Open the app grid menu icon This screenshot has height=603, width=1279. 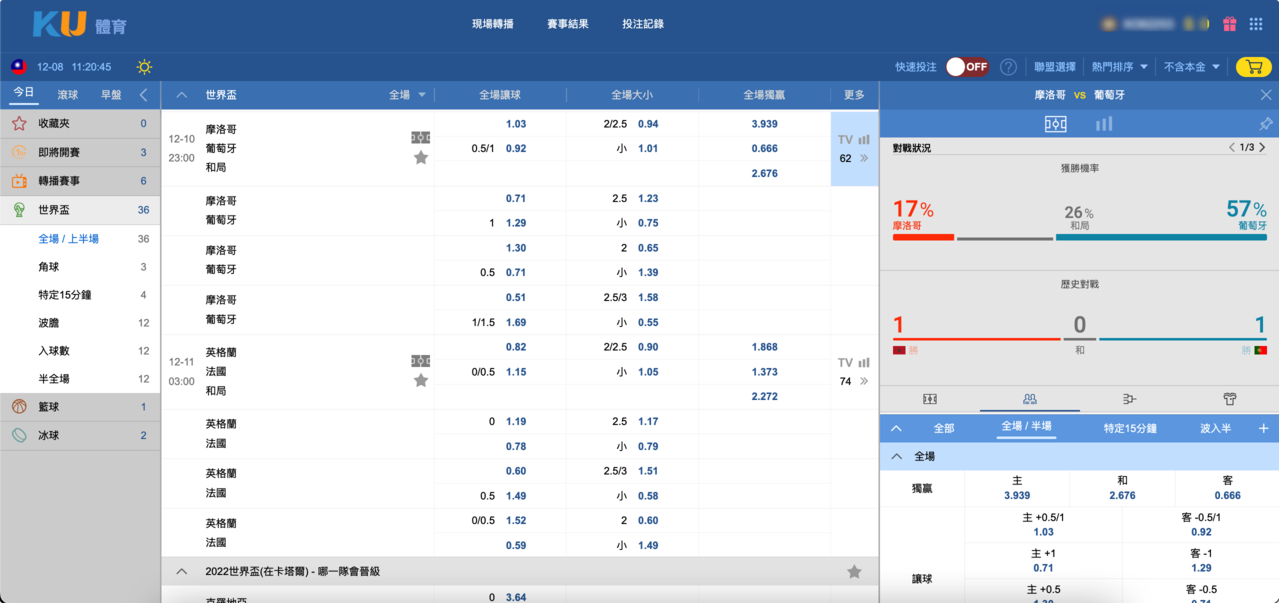point(1256,24)
